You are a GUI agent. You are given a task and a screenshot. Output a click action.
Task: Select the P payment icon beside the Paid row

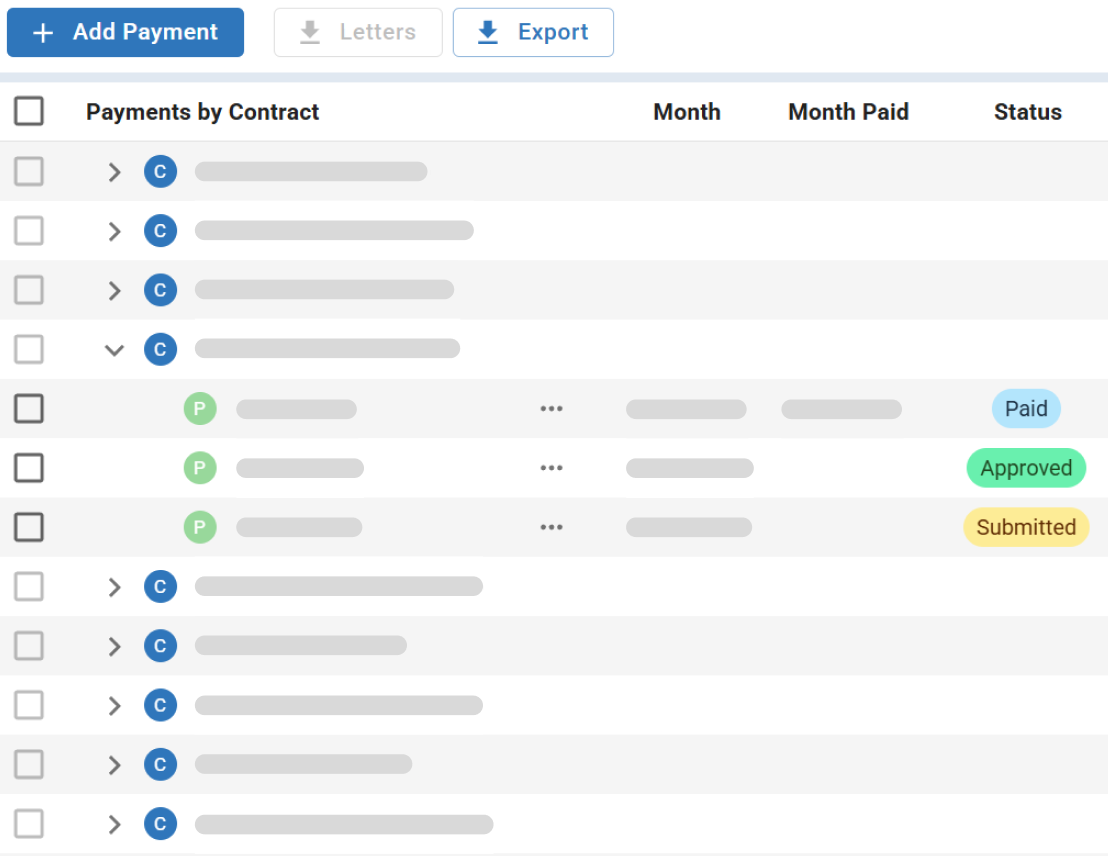coord(200,408)
